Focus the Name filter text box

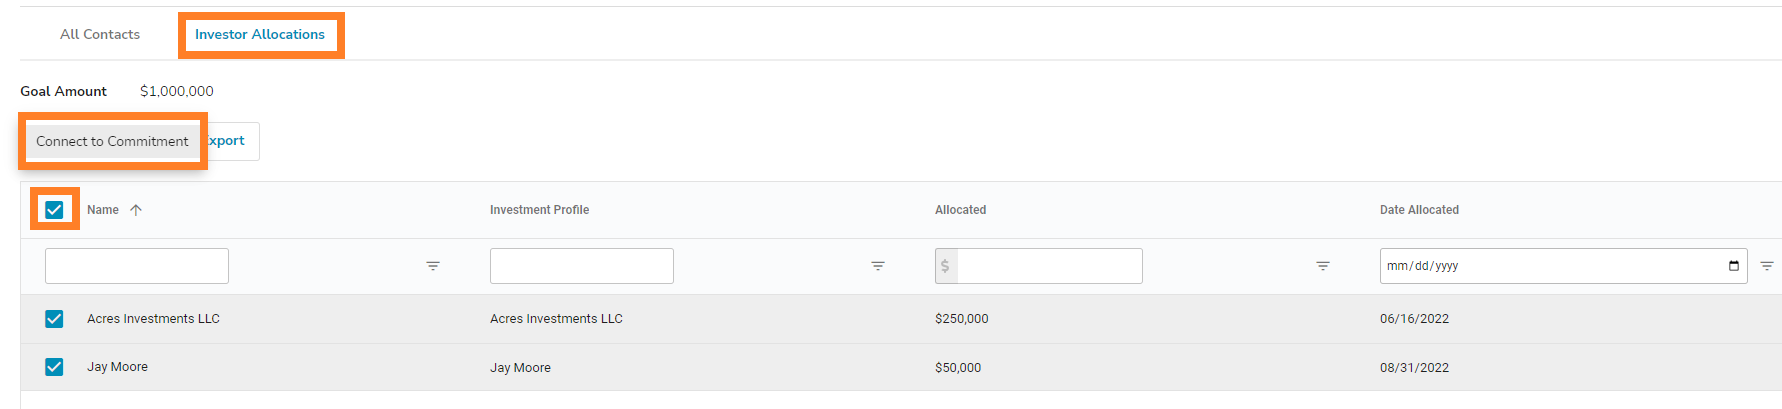pyautogui.click(x=137, y=266)
